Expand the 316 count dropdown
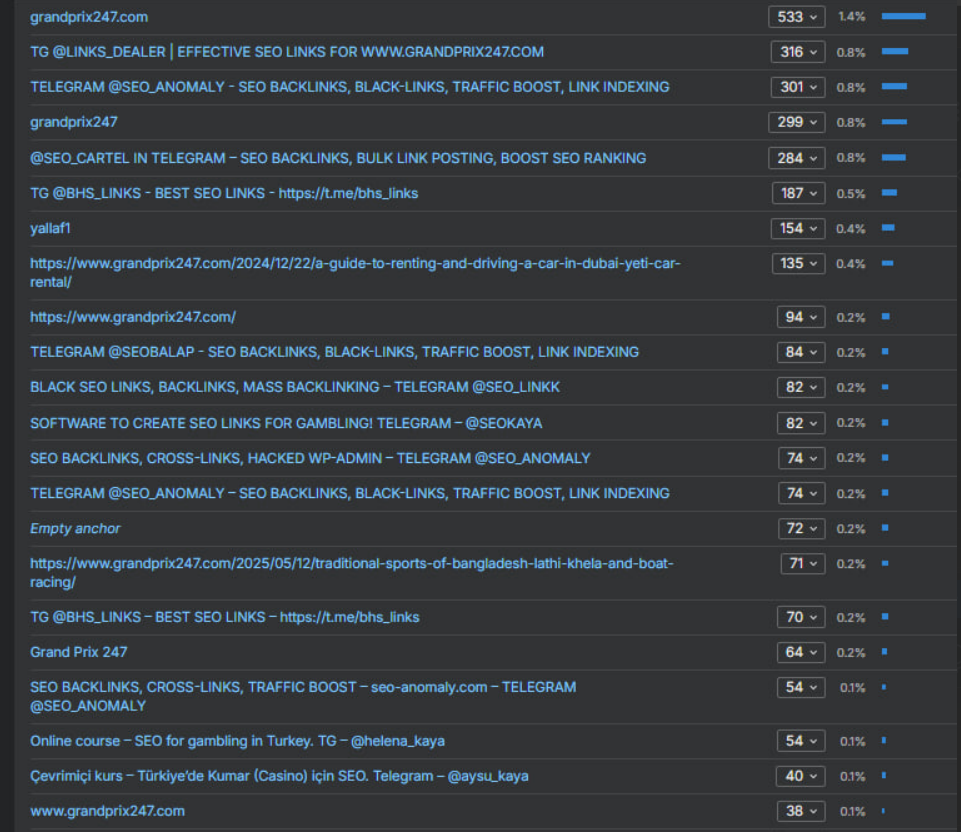The height and width of the screenshot is (832, 961). pos(798,52)
